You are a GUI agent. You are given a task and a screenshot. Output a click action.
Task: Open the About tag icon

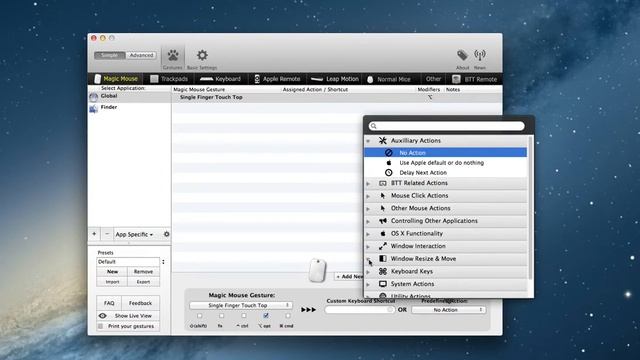tap(462, 55)
